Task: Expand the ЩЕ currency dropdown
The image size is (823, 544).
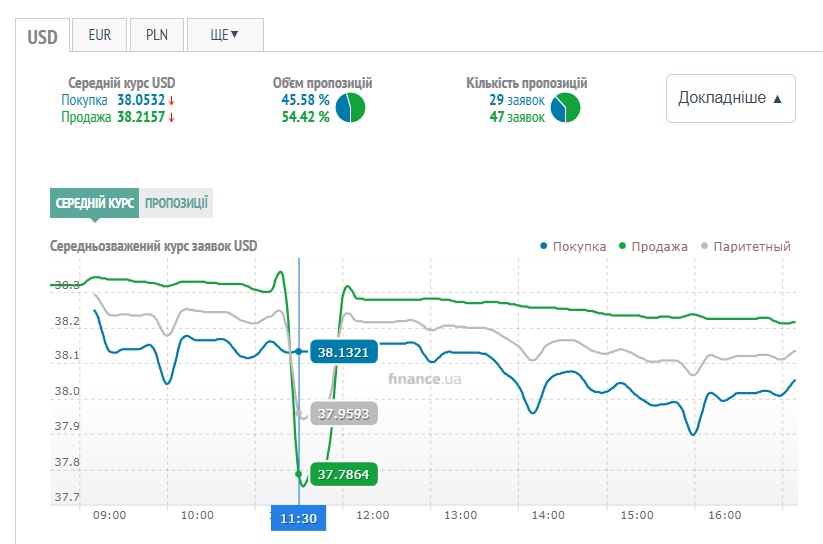Action: pos(224,35)
